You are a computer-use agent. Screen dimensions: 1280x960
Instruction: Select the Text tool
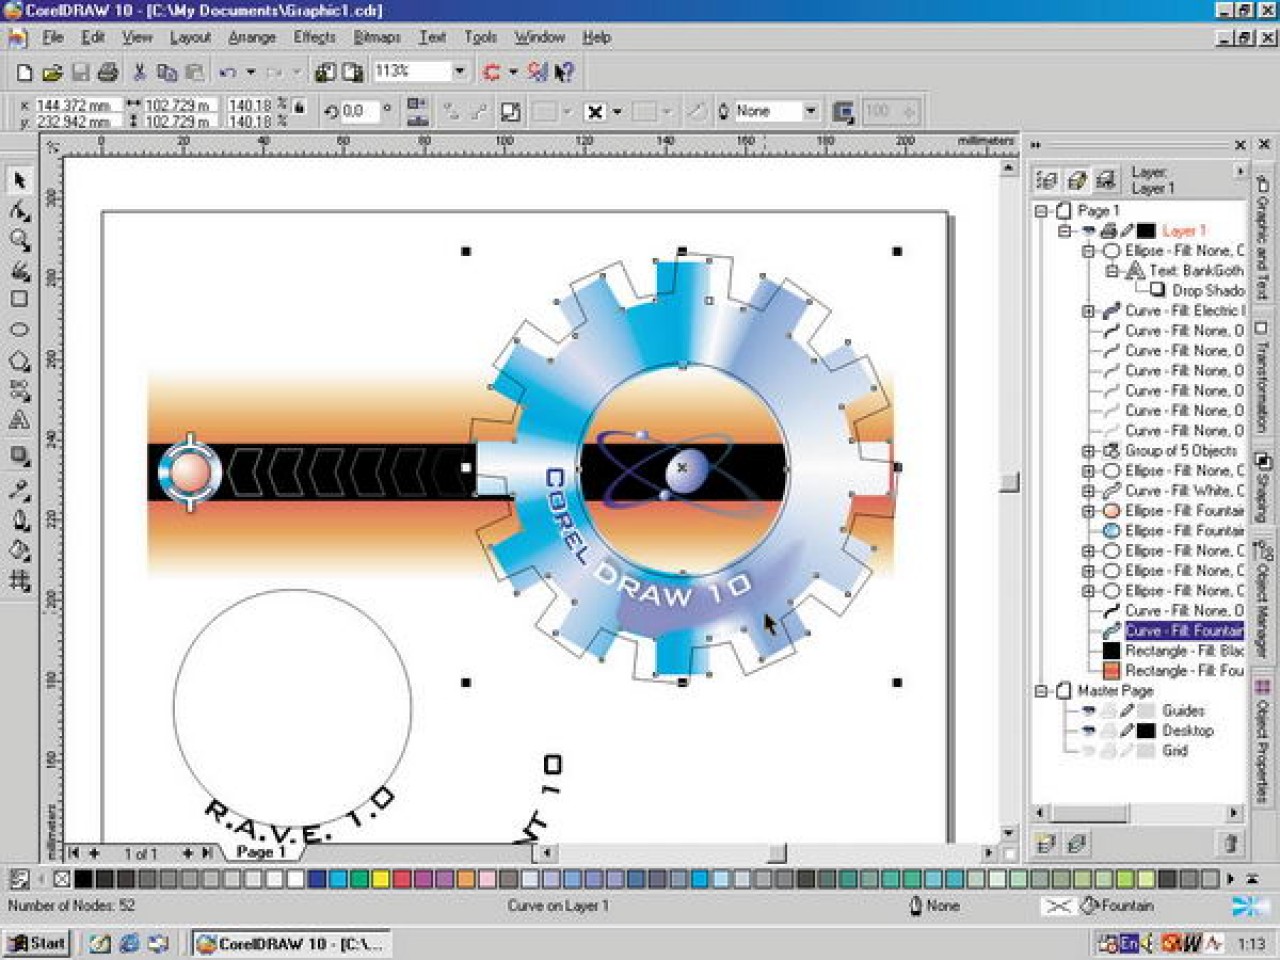(19, 421)
